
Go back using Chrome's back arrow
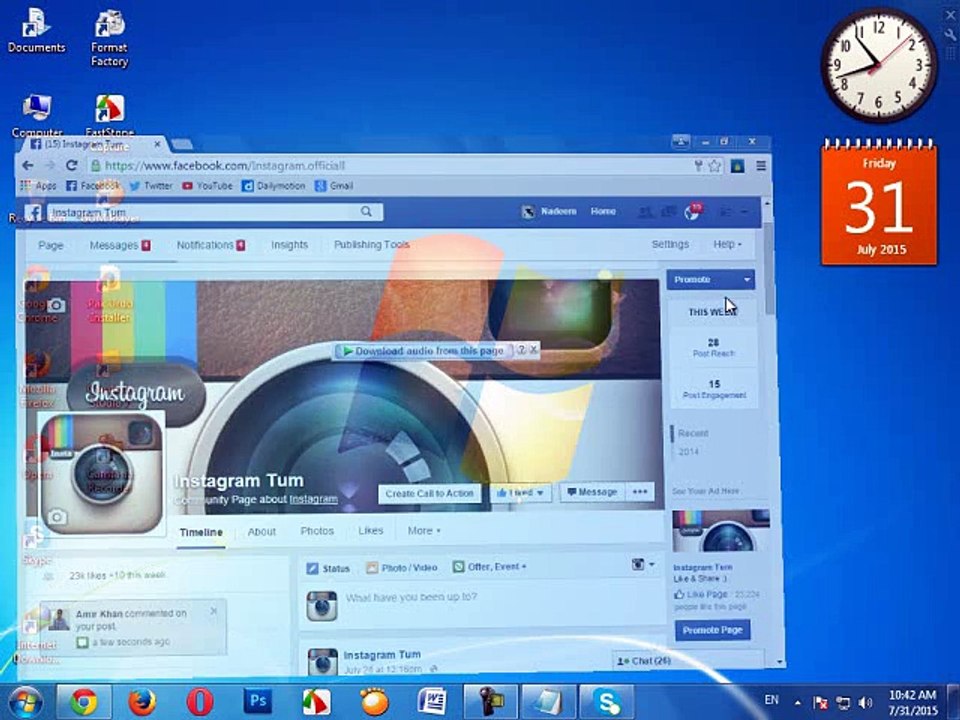coord(28,165)
